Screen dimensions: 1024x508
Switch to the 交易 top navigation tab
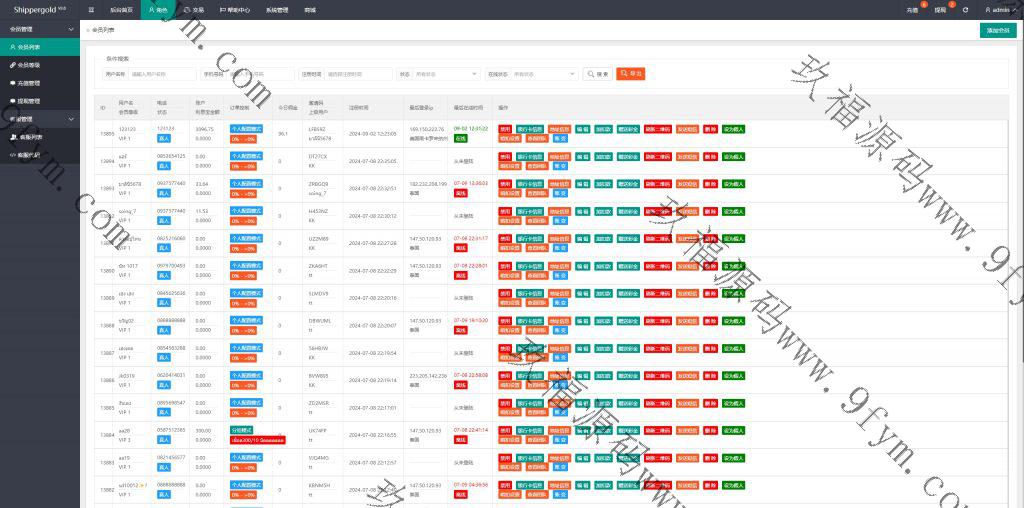[x=194, y=9]
